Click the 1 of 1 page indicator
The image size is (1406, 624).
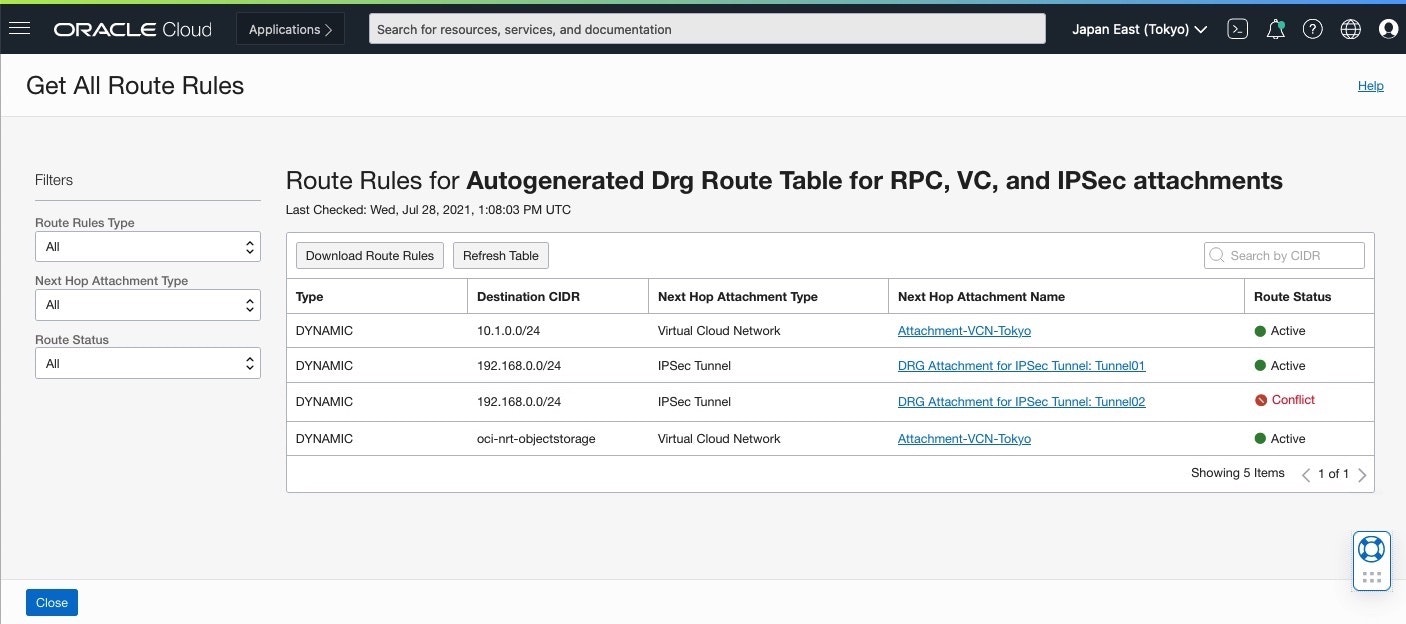1333,474
